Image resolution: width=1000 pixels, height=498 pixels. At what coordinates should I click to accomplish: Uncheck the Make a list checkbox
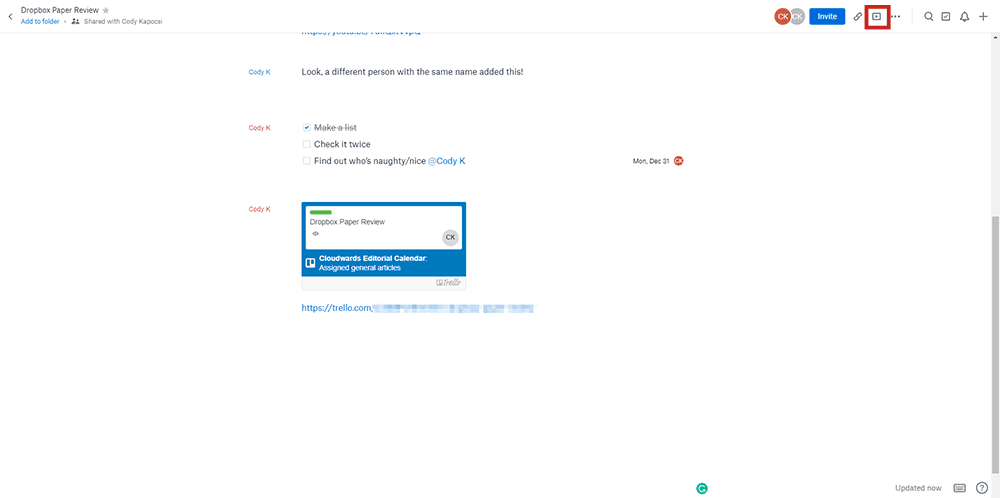point(307,128)
